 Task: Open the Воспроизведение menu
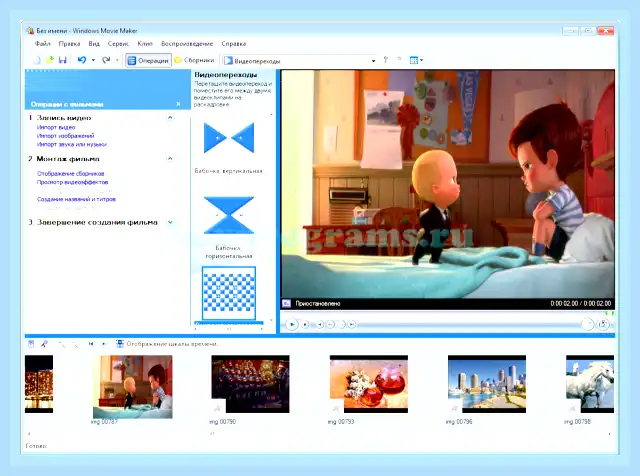[187, 44]
